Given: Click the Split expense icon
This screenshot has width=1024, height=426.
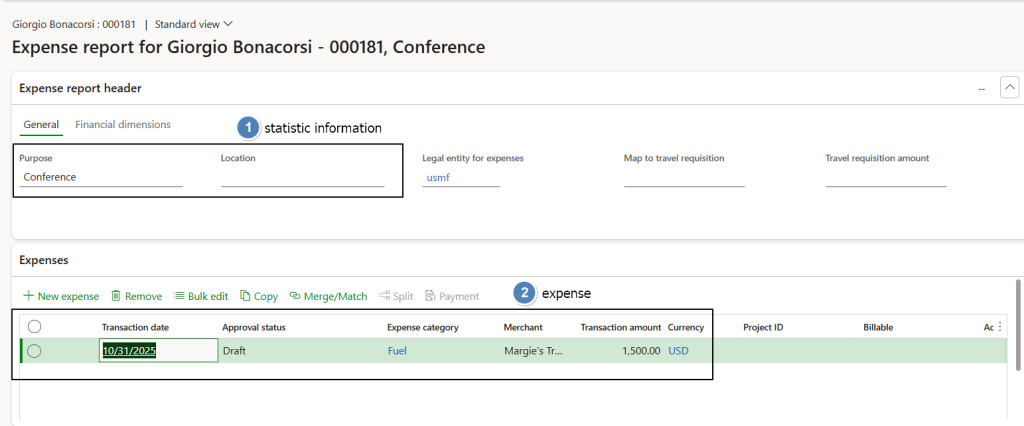Looking at the screenshot, I should click(384, 296).
